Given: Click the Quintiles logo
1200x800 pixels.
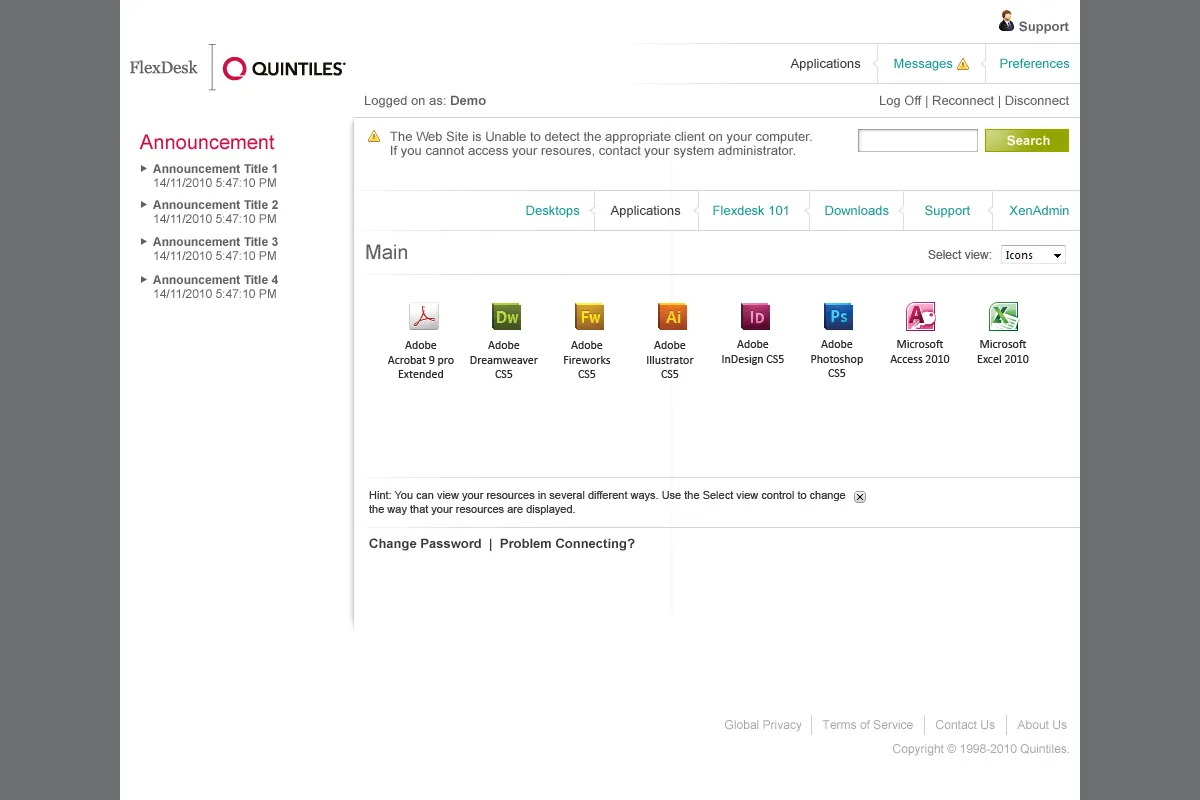Looking at the screenshot, I should [284, 68].
